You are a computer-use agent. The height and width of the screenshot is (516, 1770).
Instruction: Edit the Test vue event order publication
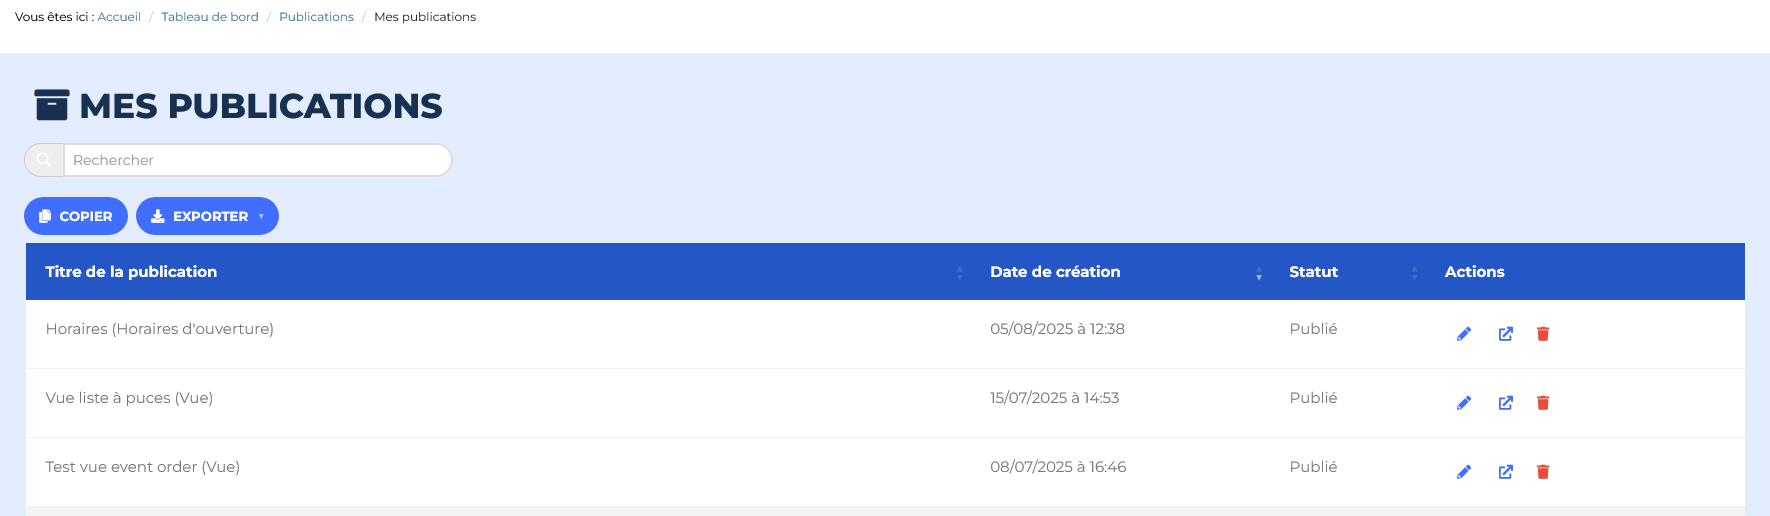point(1464,472)
